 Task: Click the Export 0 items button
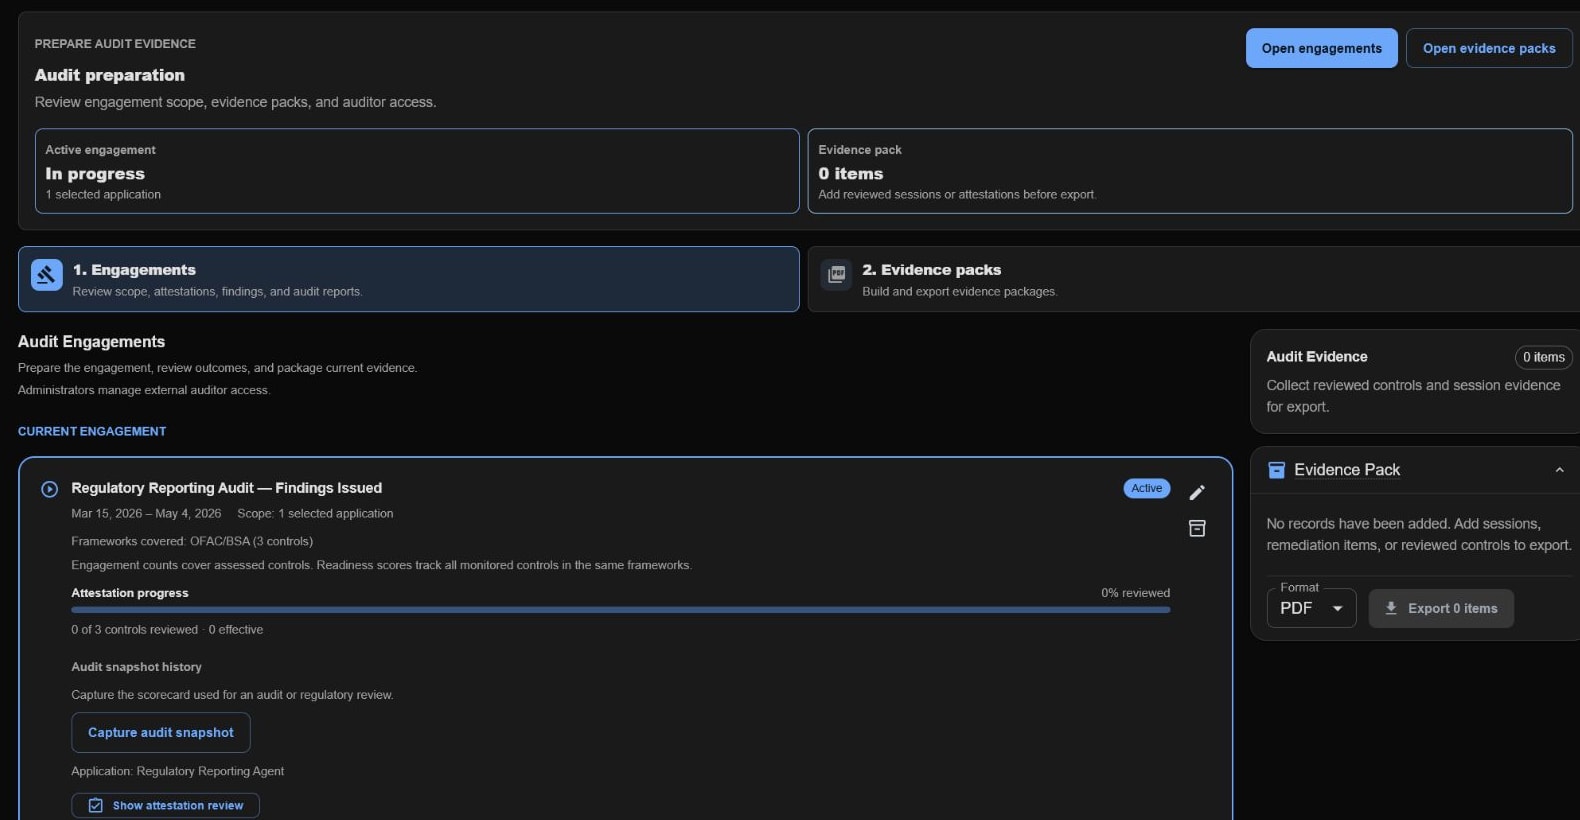click(x=1441, y=608)
